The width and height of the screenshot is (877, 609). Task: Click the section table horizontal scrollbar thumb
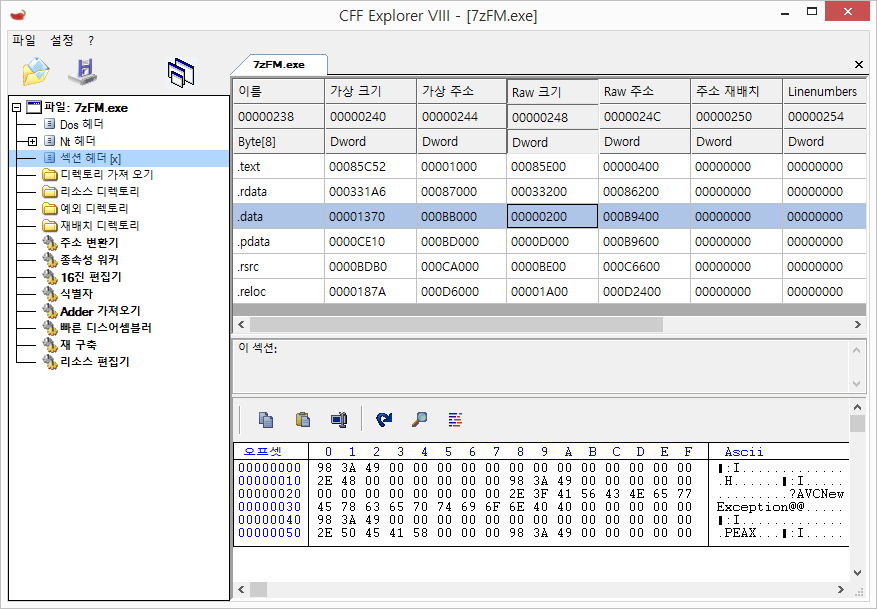(456, 324)
